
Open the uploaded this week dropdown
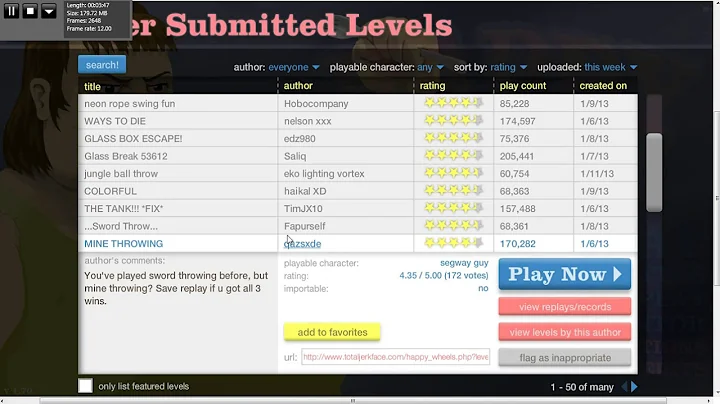[610, 67]
